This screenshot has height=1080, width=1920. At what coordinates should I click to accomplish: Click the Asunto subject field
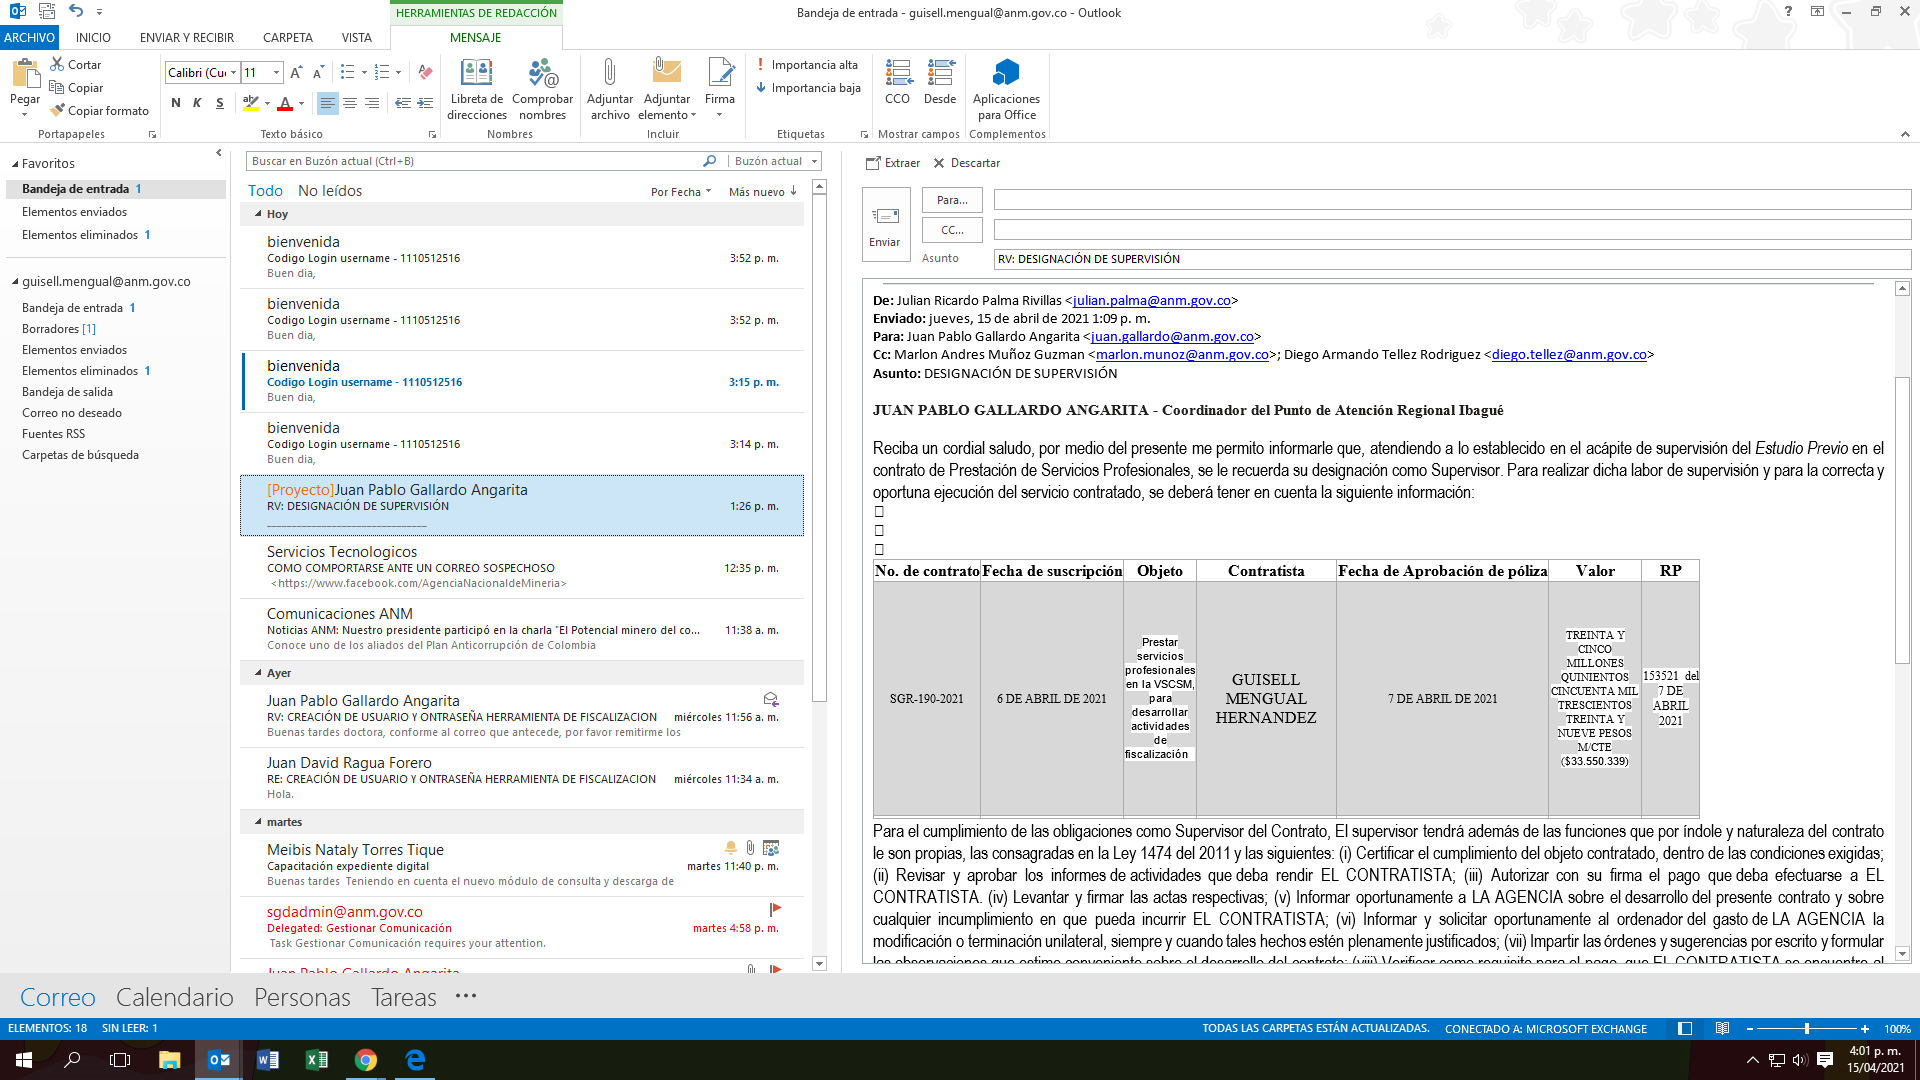pos(1452,259)
